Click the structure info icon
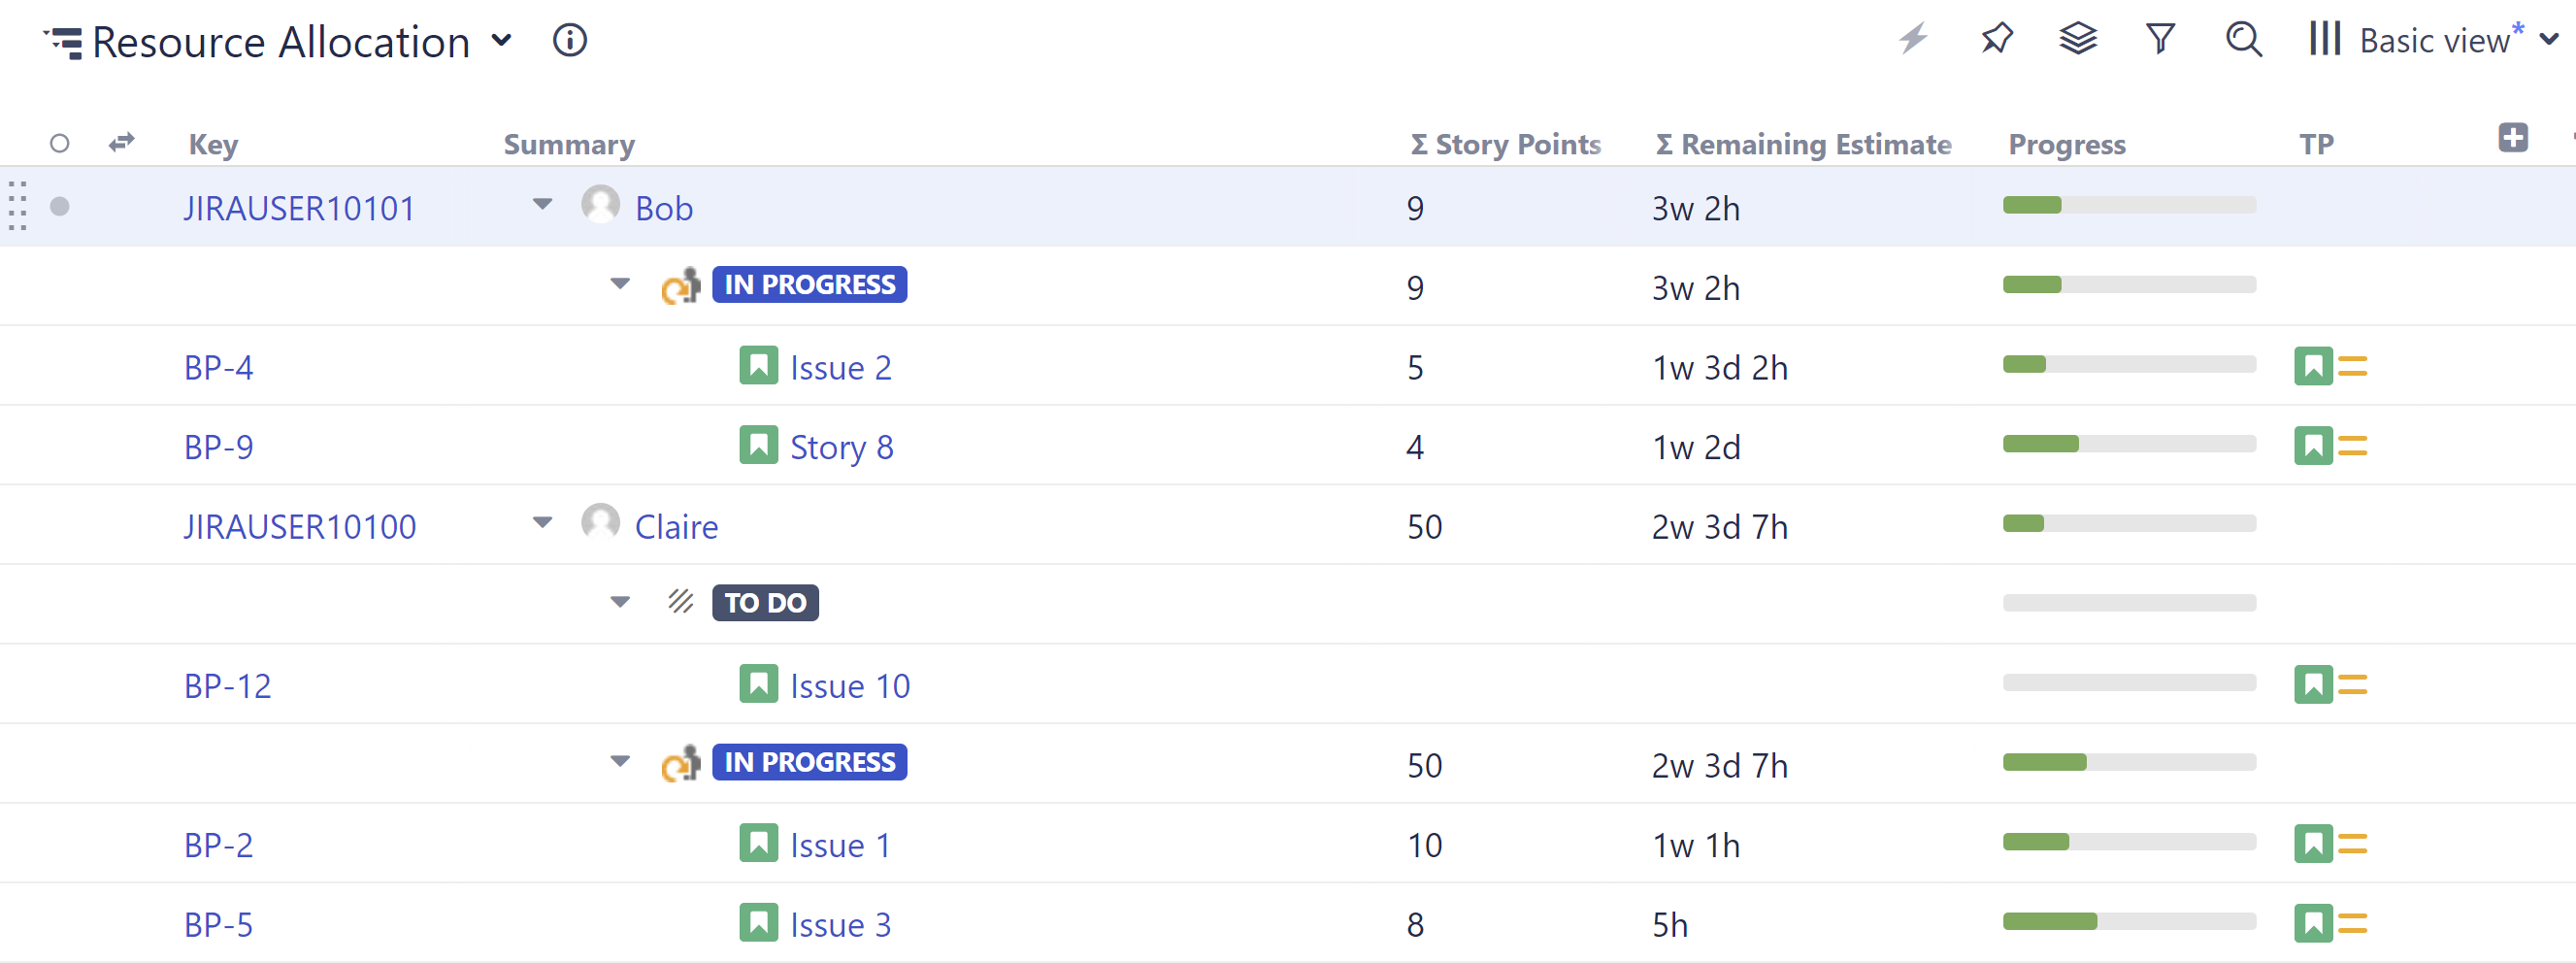 pos(569,41)
